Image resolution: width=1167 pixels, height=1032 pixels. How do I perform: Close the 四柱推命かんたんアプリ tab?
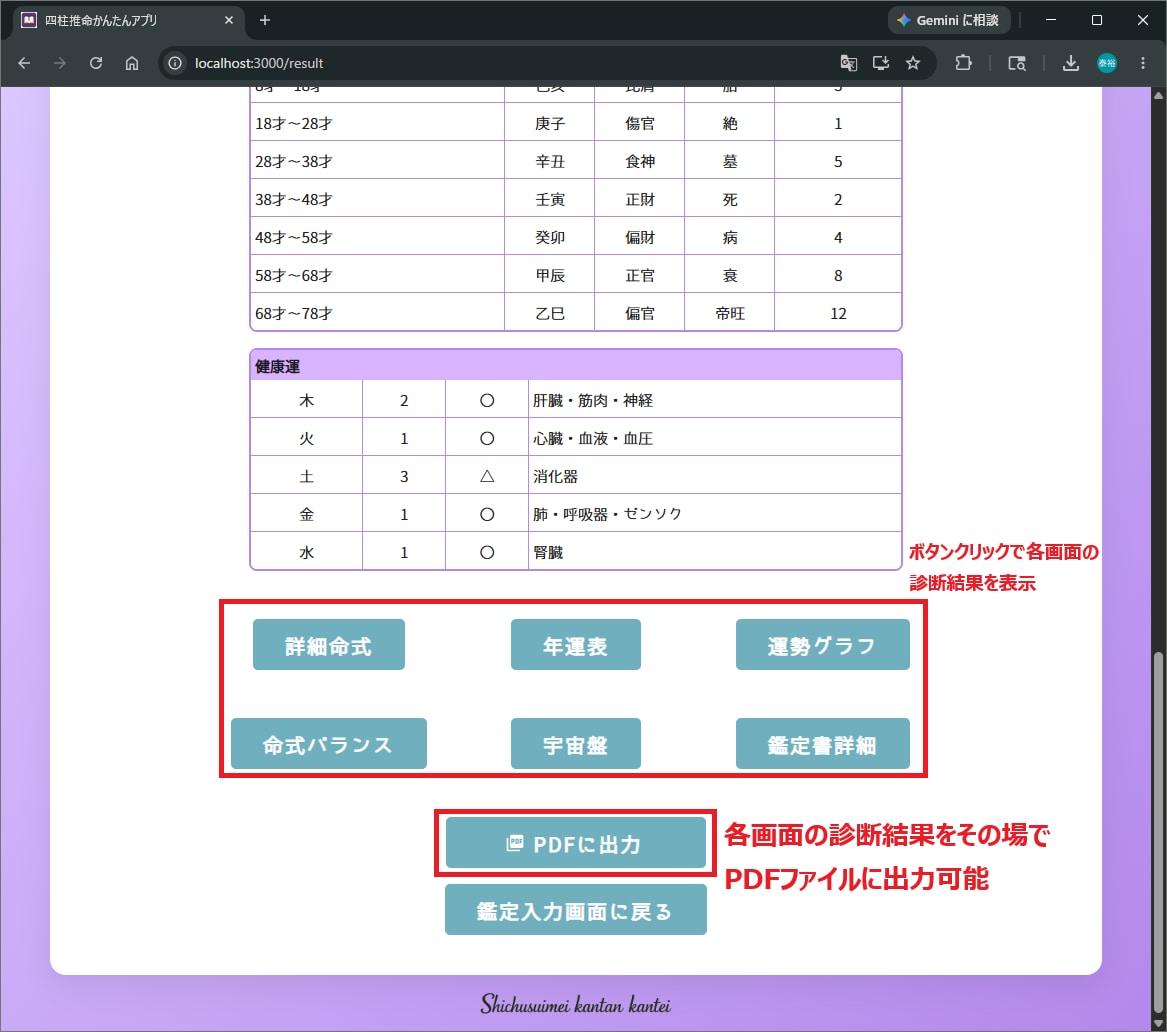[x=228, y=20]
